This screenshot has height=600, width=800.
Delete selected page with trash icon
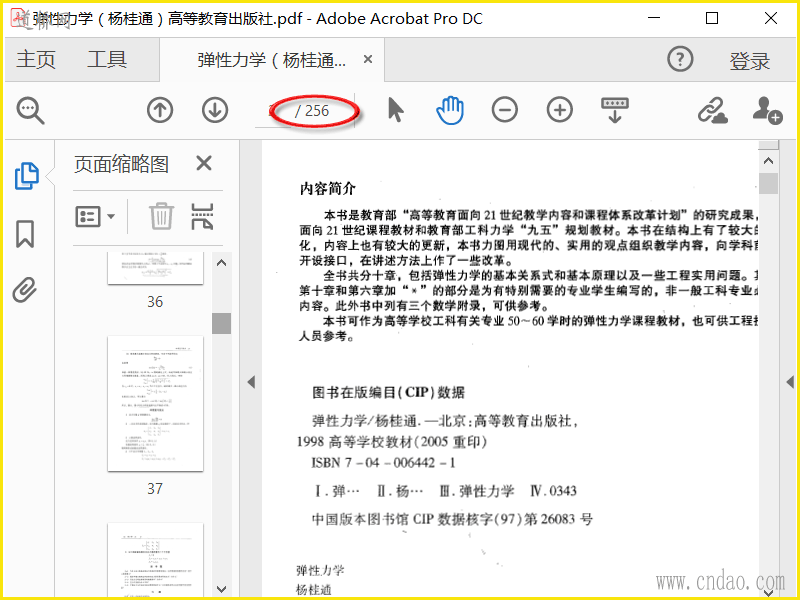pyautogui.click(x=161, y=216)
